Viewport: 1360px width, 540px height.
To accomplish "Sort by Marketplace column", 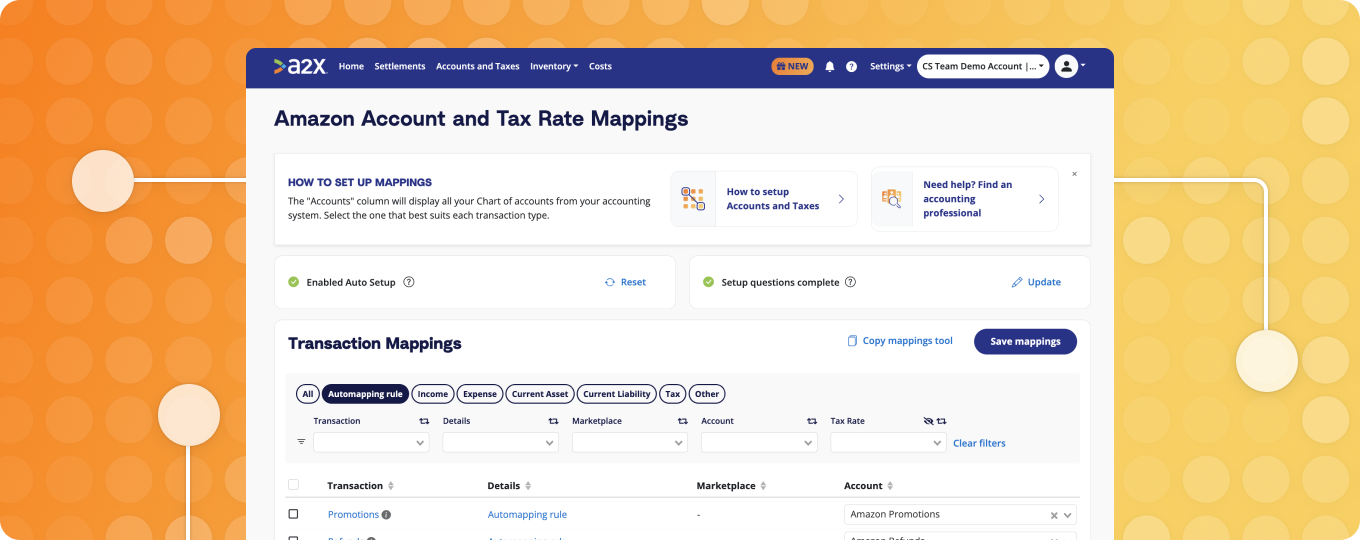I will pyautogui.click(x=763, y=486).
